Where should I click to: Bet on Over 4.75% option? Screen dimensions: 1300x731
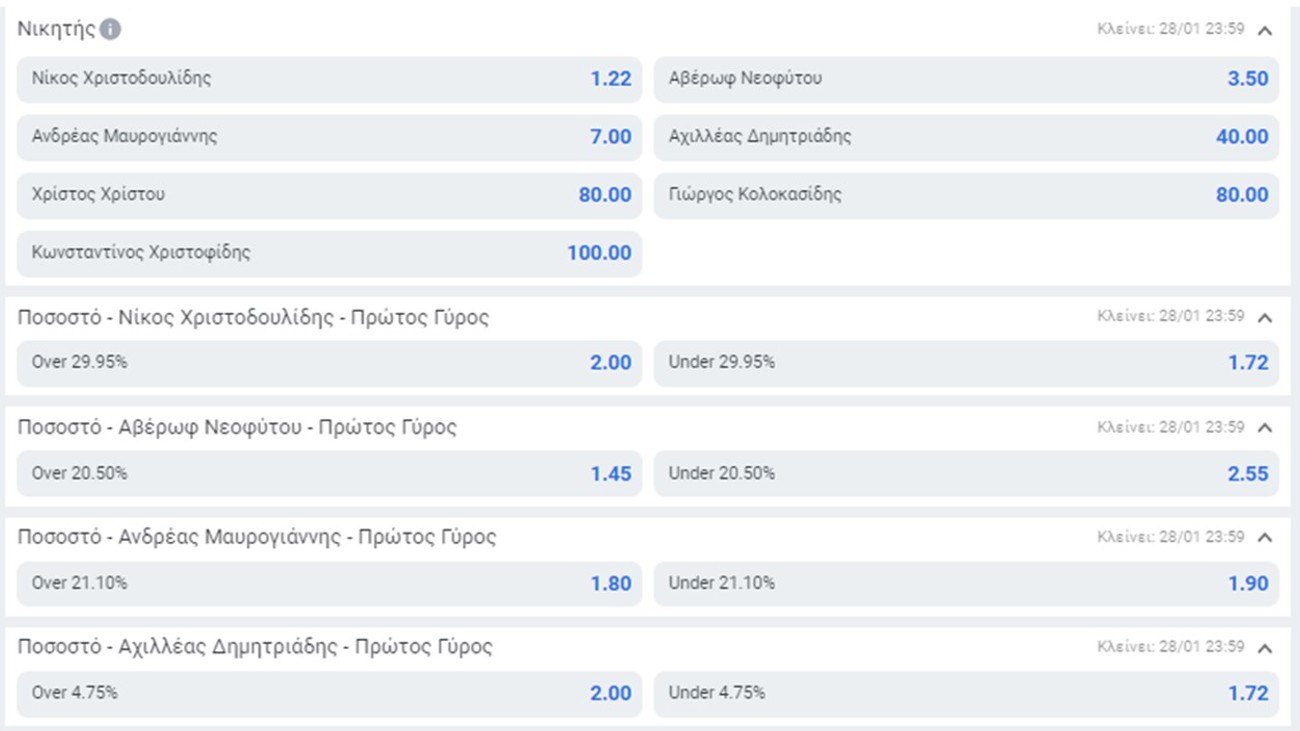329,693
